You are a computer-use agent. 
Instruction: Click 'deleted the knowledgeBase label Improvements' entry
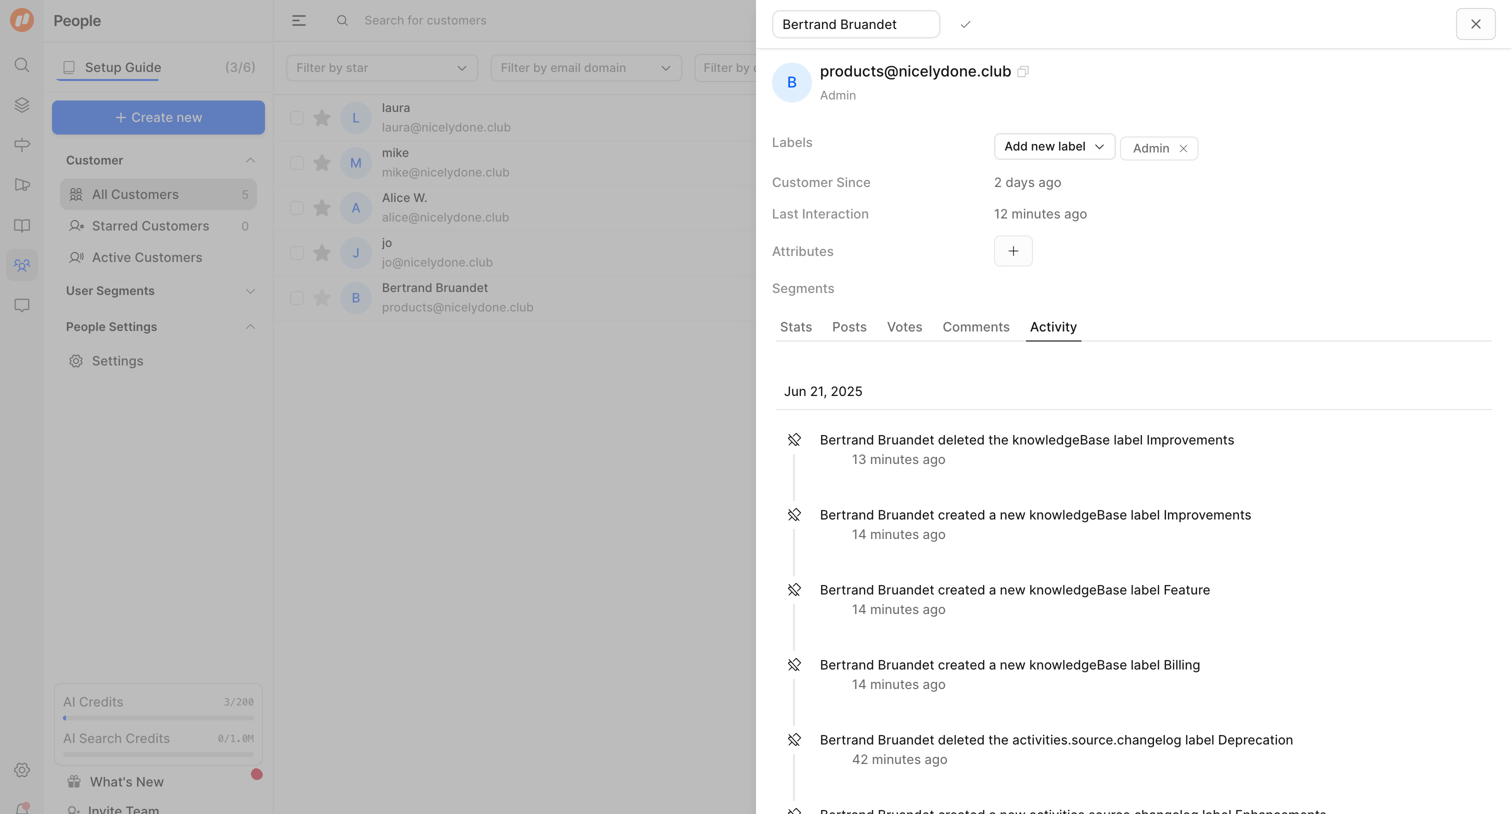[1027, 440]
